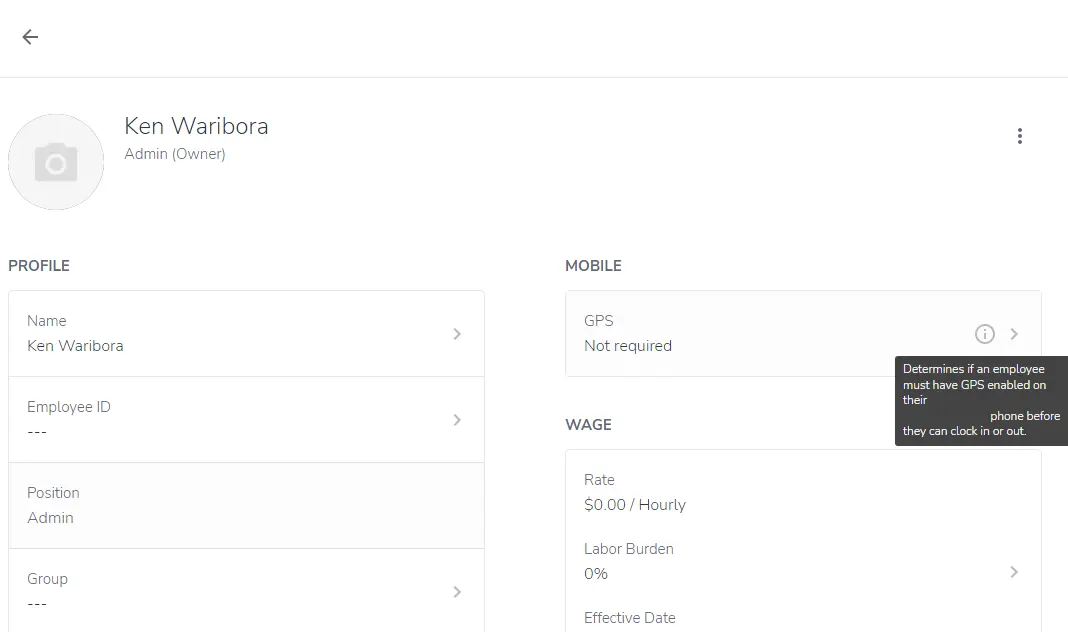This screenshot has height=632, width=1068.
Task: Click the Rate $0.00 Hourly entry
Action: point(700,492)
